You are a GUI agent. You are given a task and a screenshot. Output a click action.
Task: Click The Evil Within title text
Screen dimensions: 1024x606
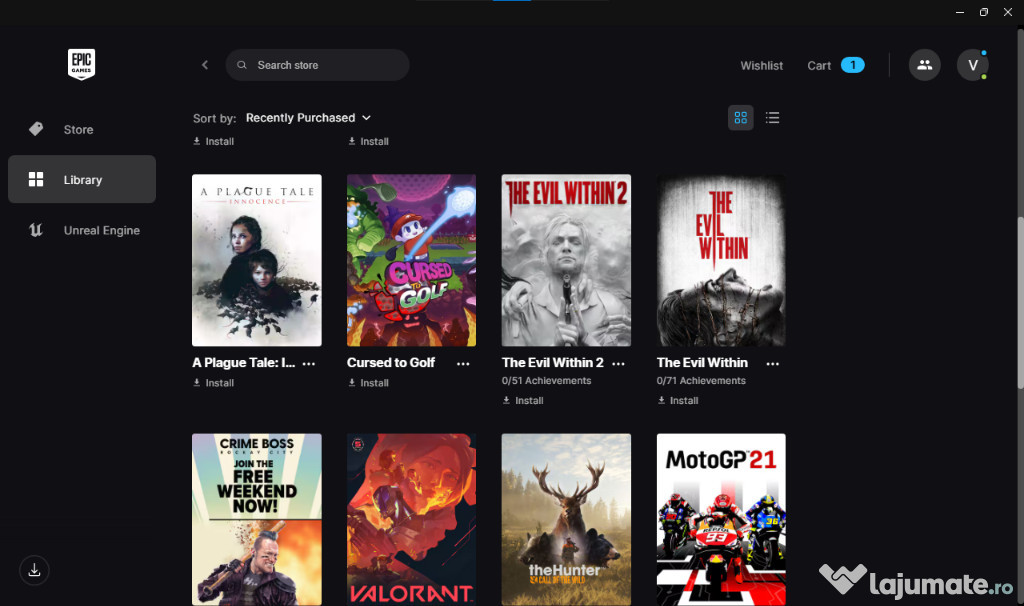pos(702,362)
